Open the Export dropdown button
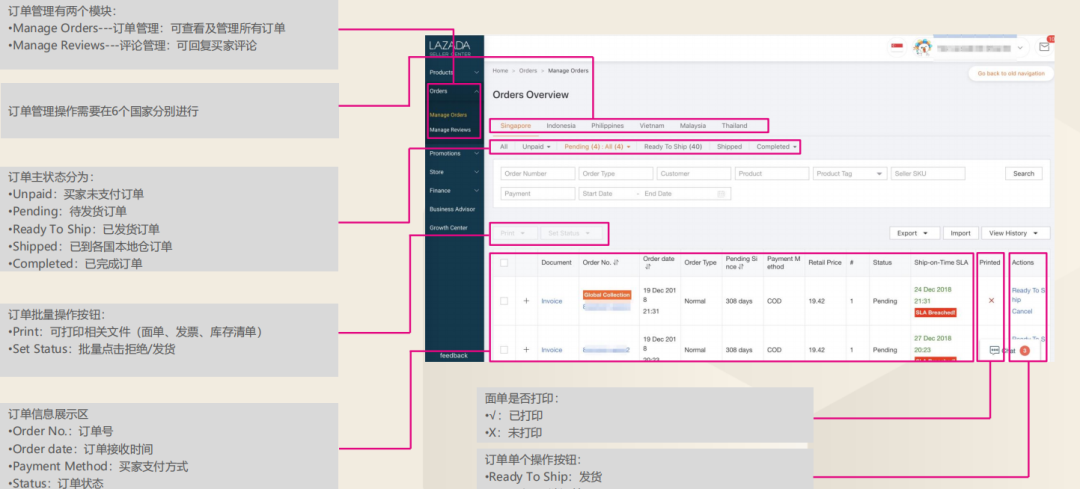1080x489 pixels. [914, 233]
